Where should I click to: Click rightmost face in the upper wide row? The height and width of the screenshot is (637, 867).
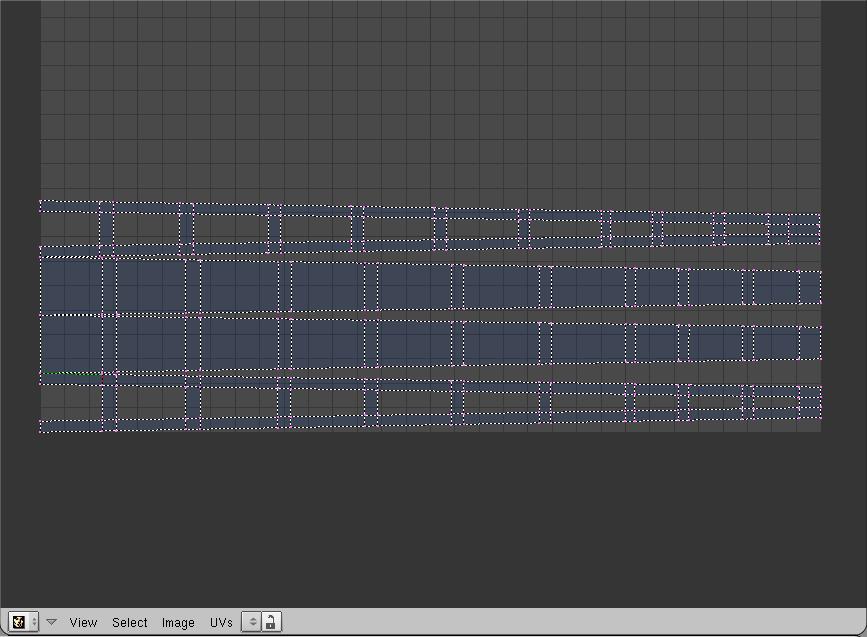(x=810, y=288)
